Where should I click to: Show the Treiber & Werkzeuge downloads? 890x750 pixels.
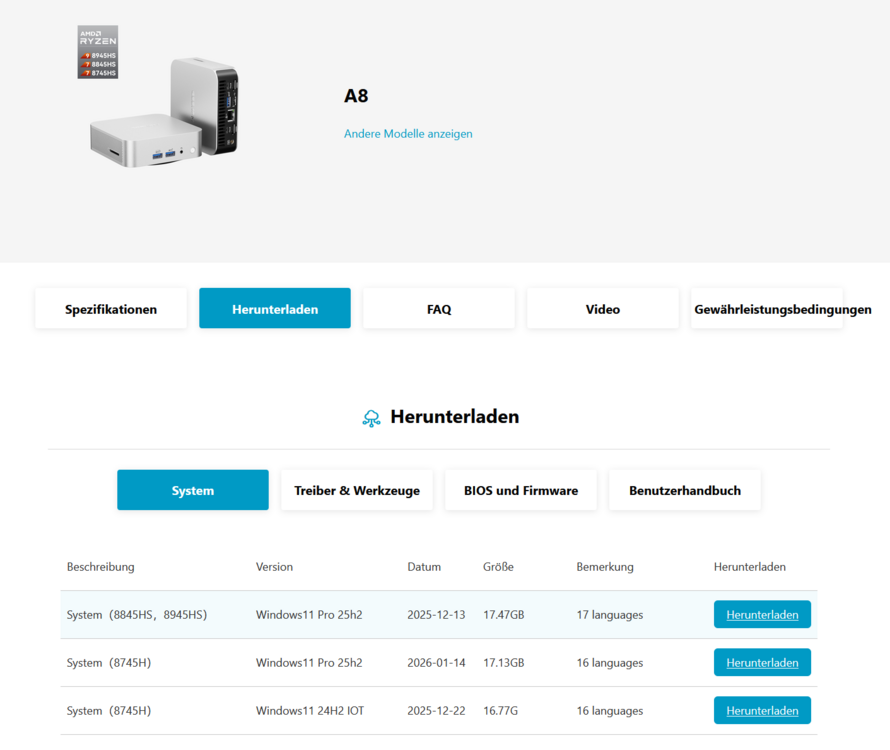[x=357, y=490]
